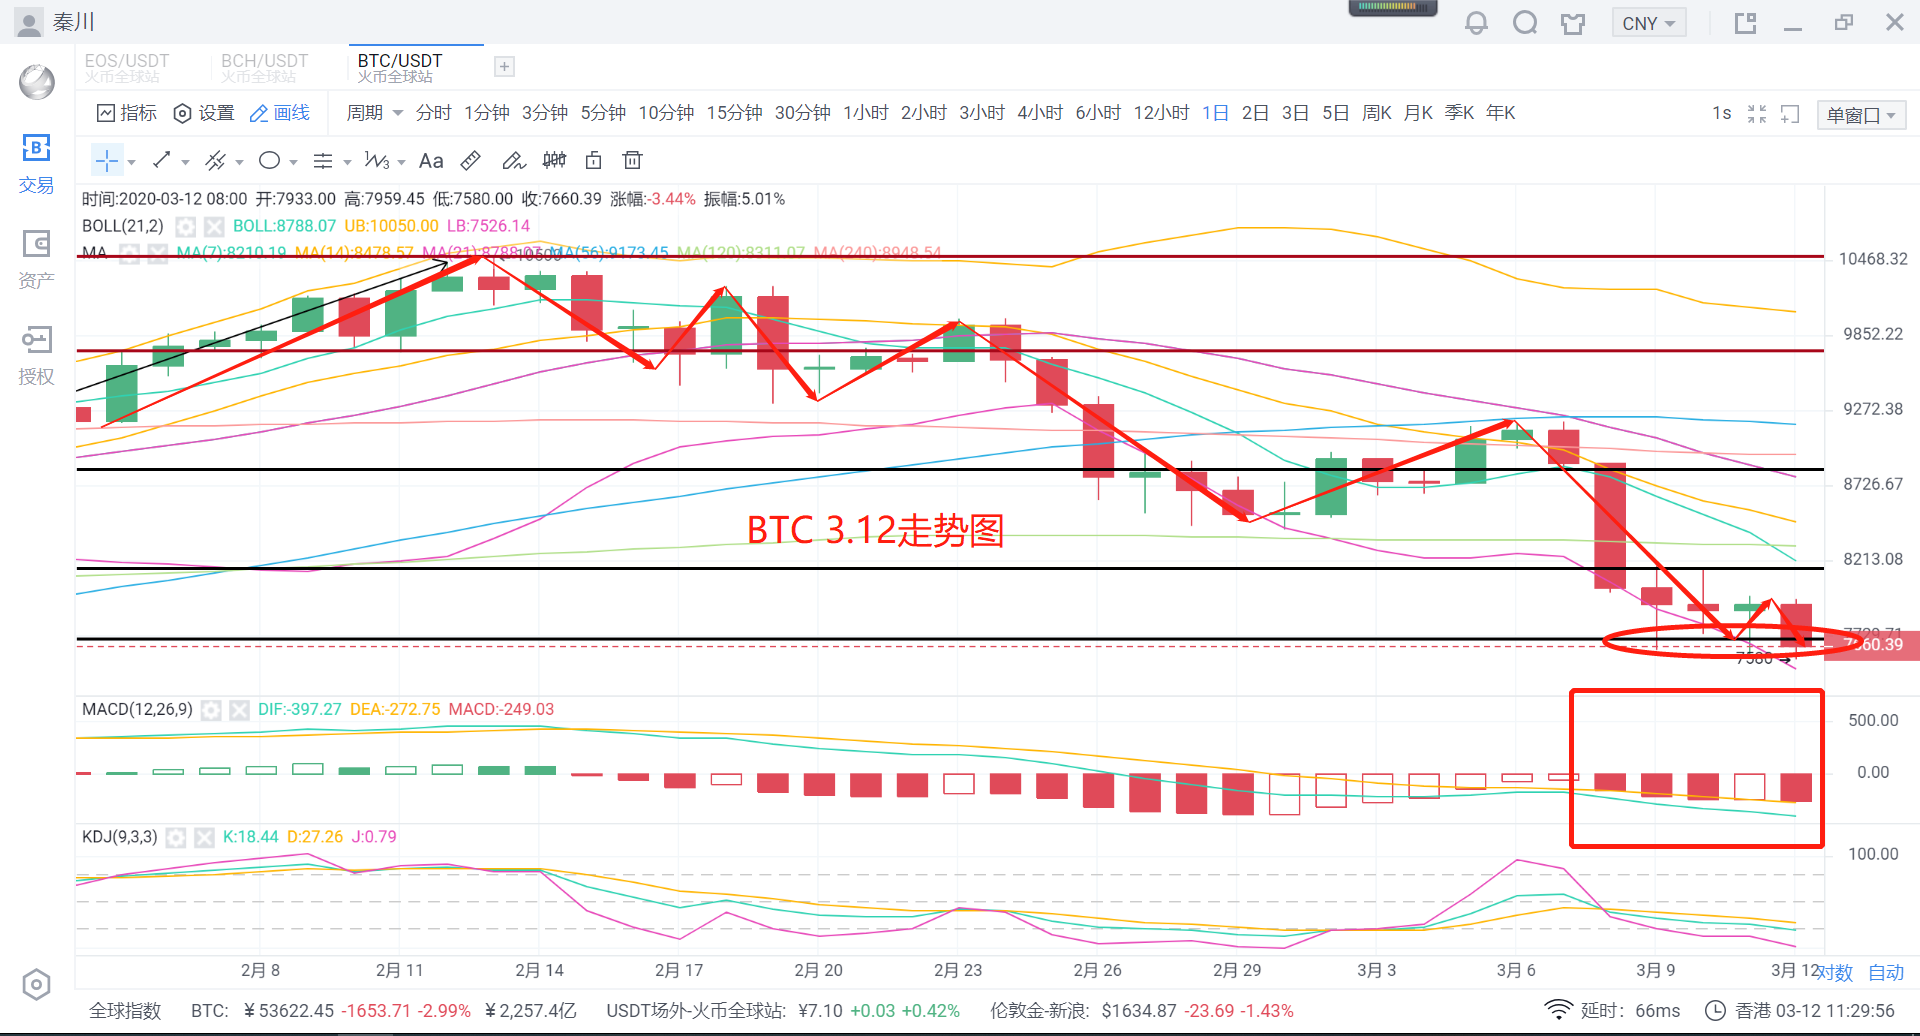
Task: Select the freehand brush drawing tool
Action: click(513, 160)
